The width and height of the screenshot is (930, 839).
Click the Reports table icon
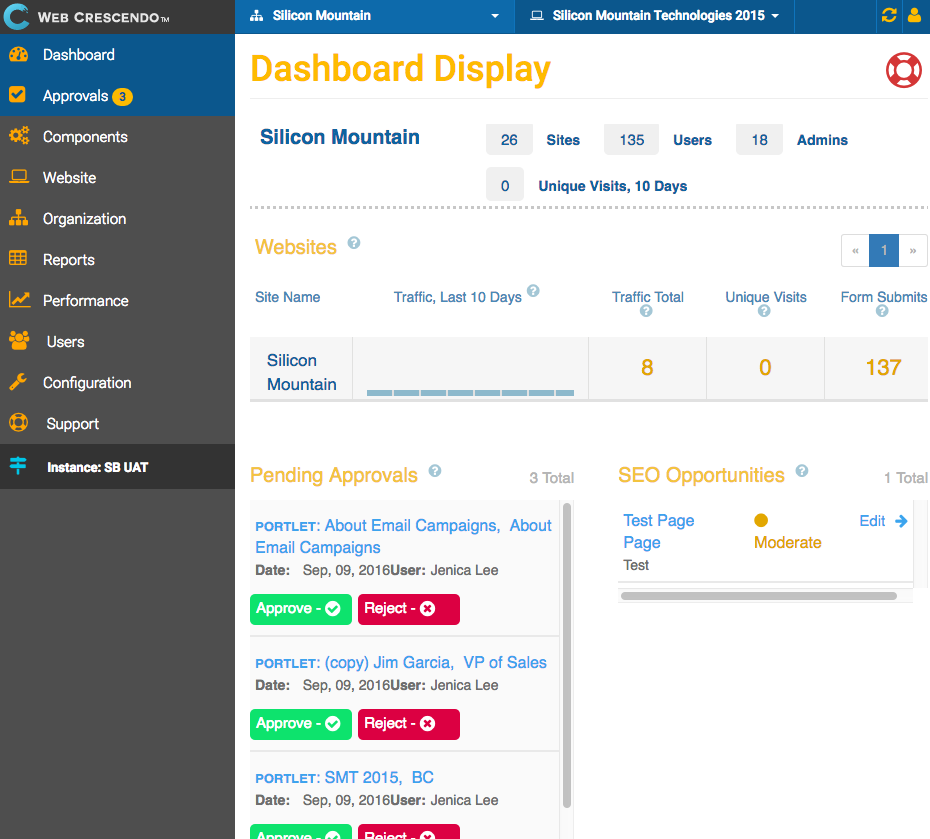pyautogui.click(x=18, y=258)
